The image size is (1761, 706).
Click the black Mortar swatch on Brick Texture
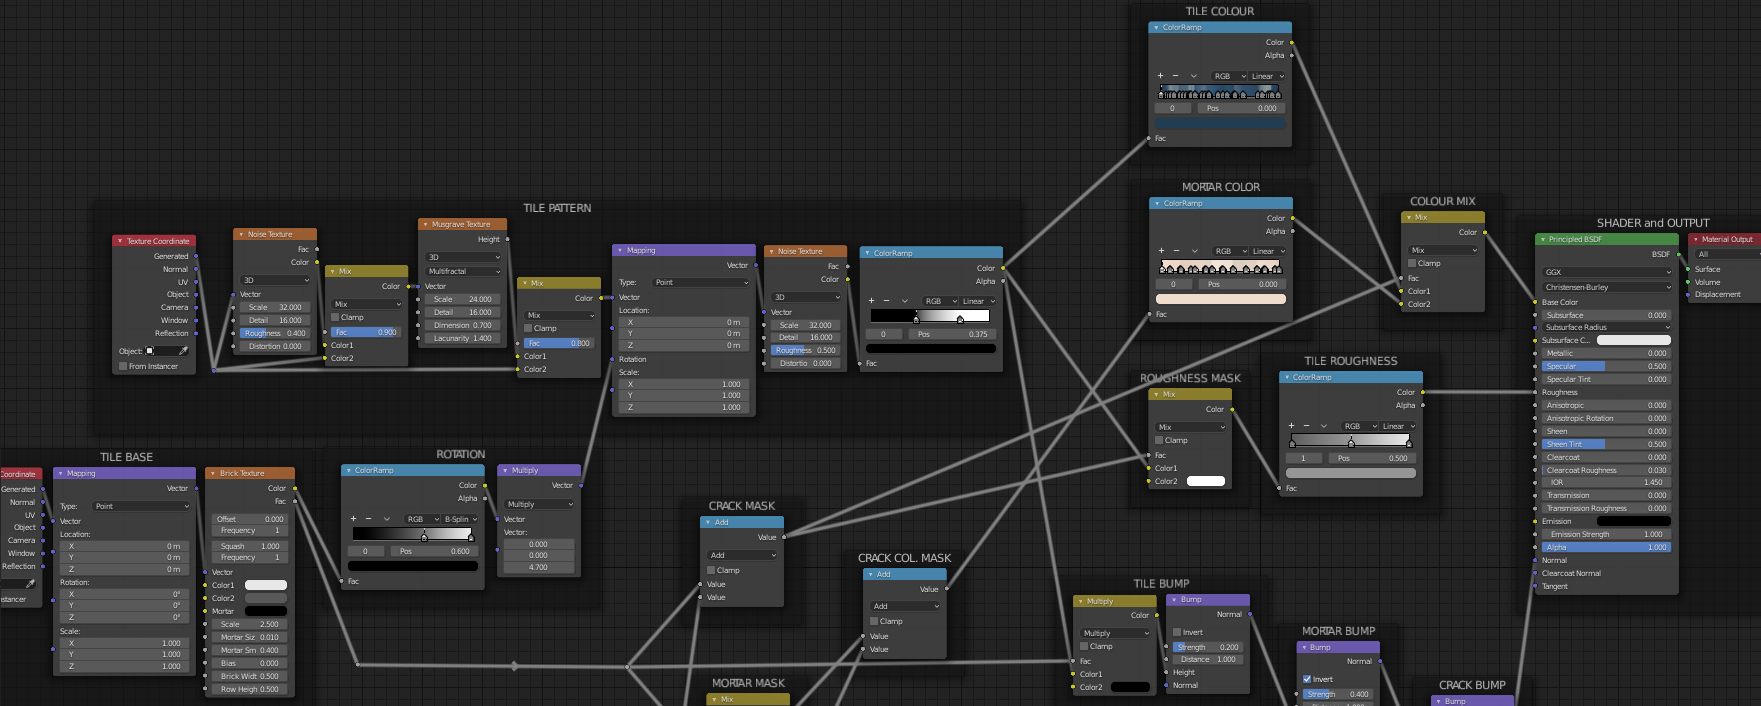point(266,611)
